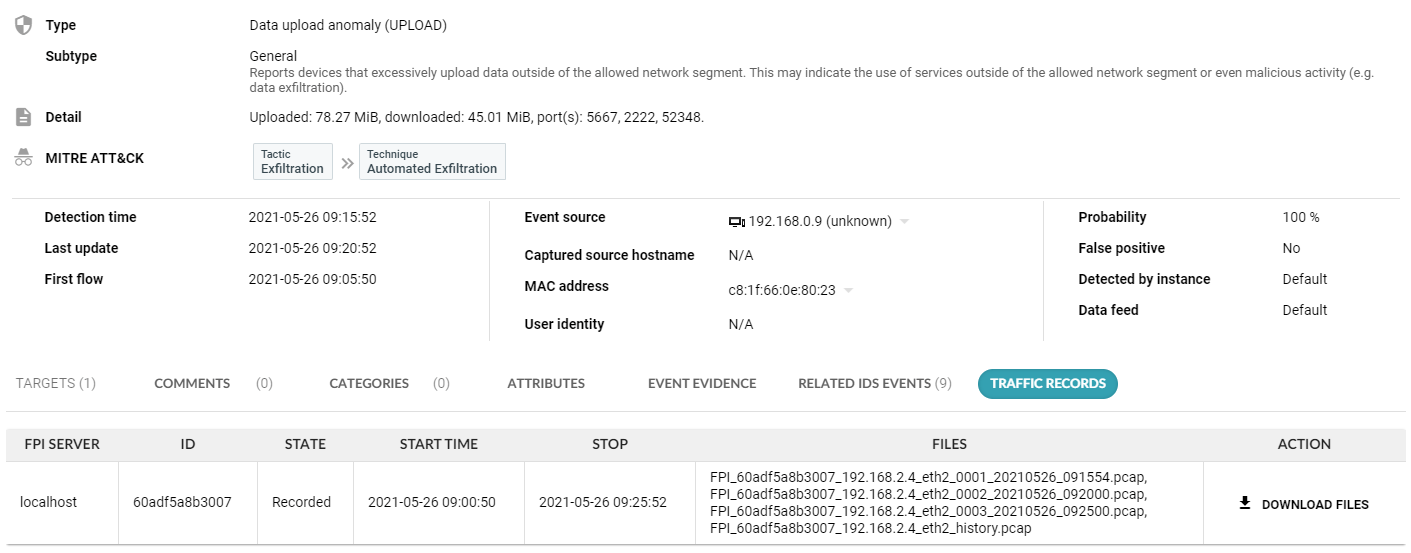Click the history.pcap file name
This screenshot has height=553, width=1411.
869,529
